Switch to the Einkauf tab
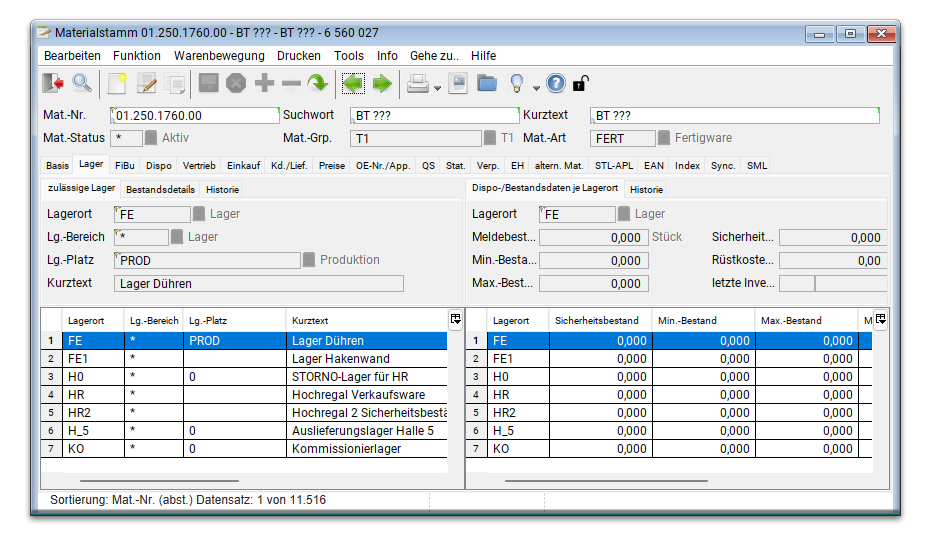931x552 pixels. [243, 166]
